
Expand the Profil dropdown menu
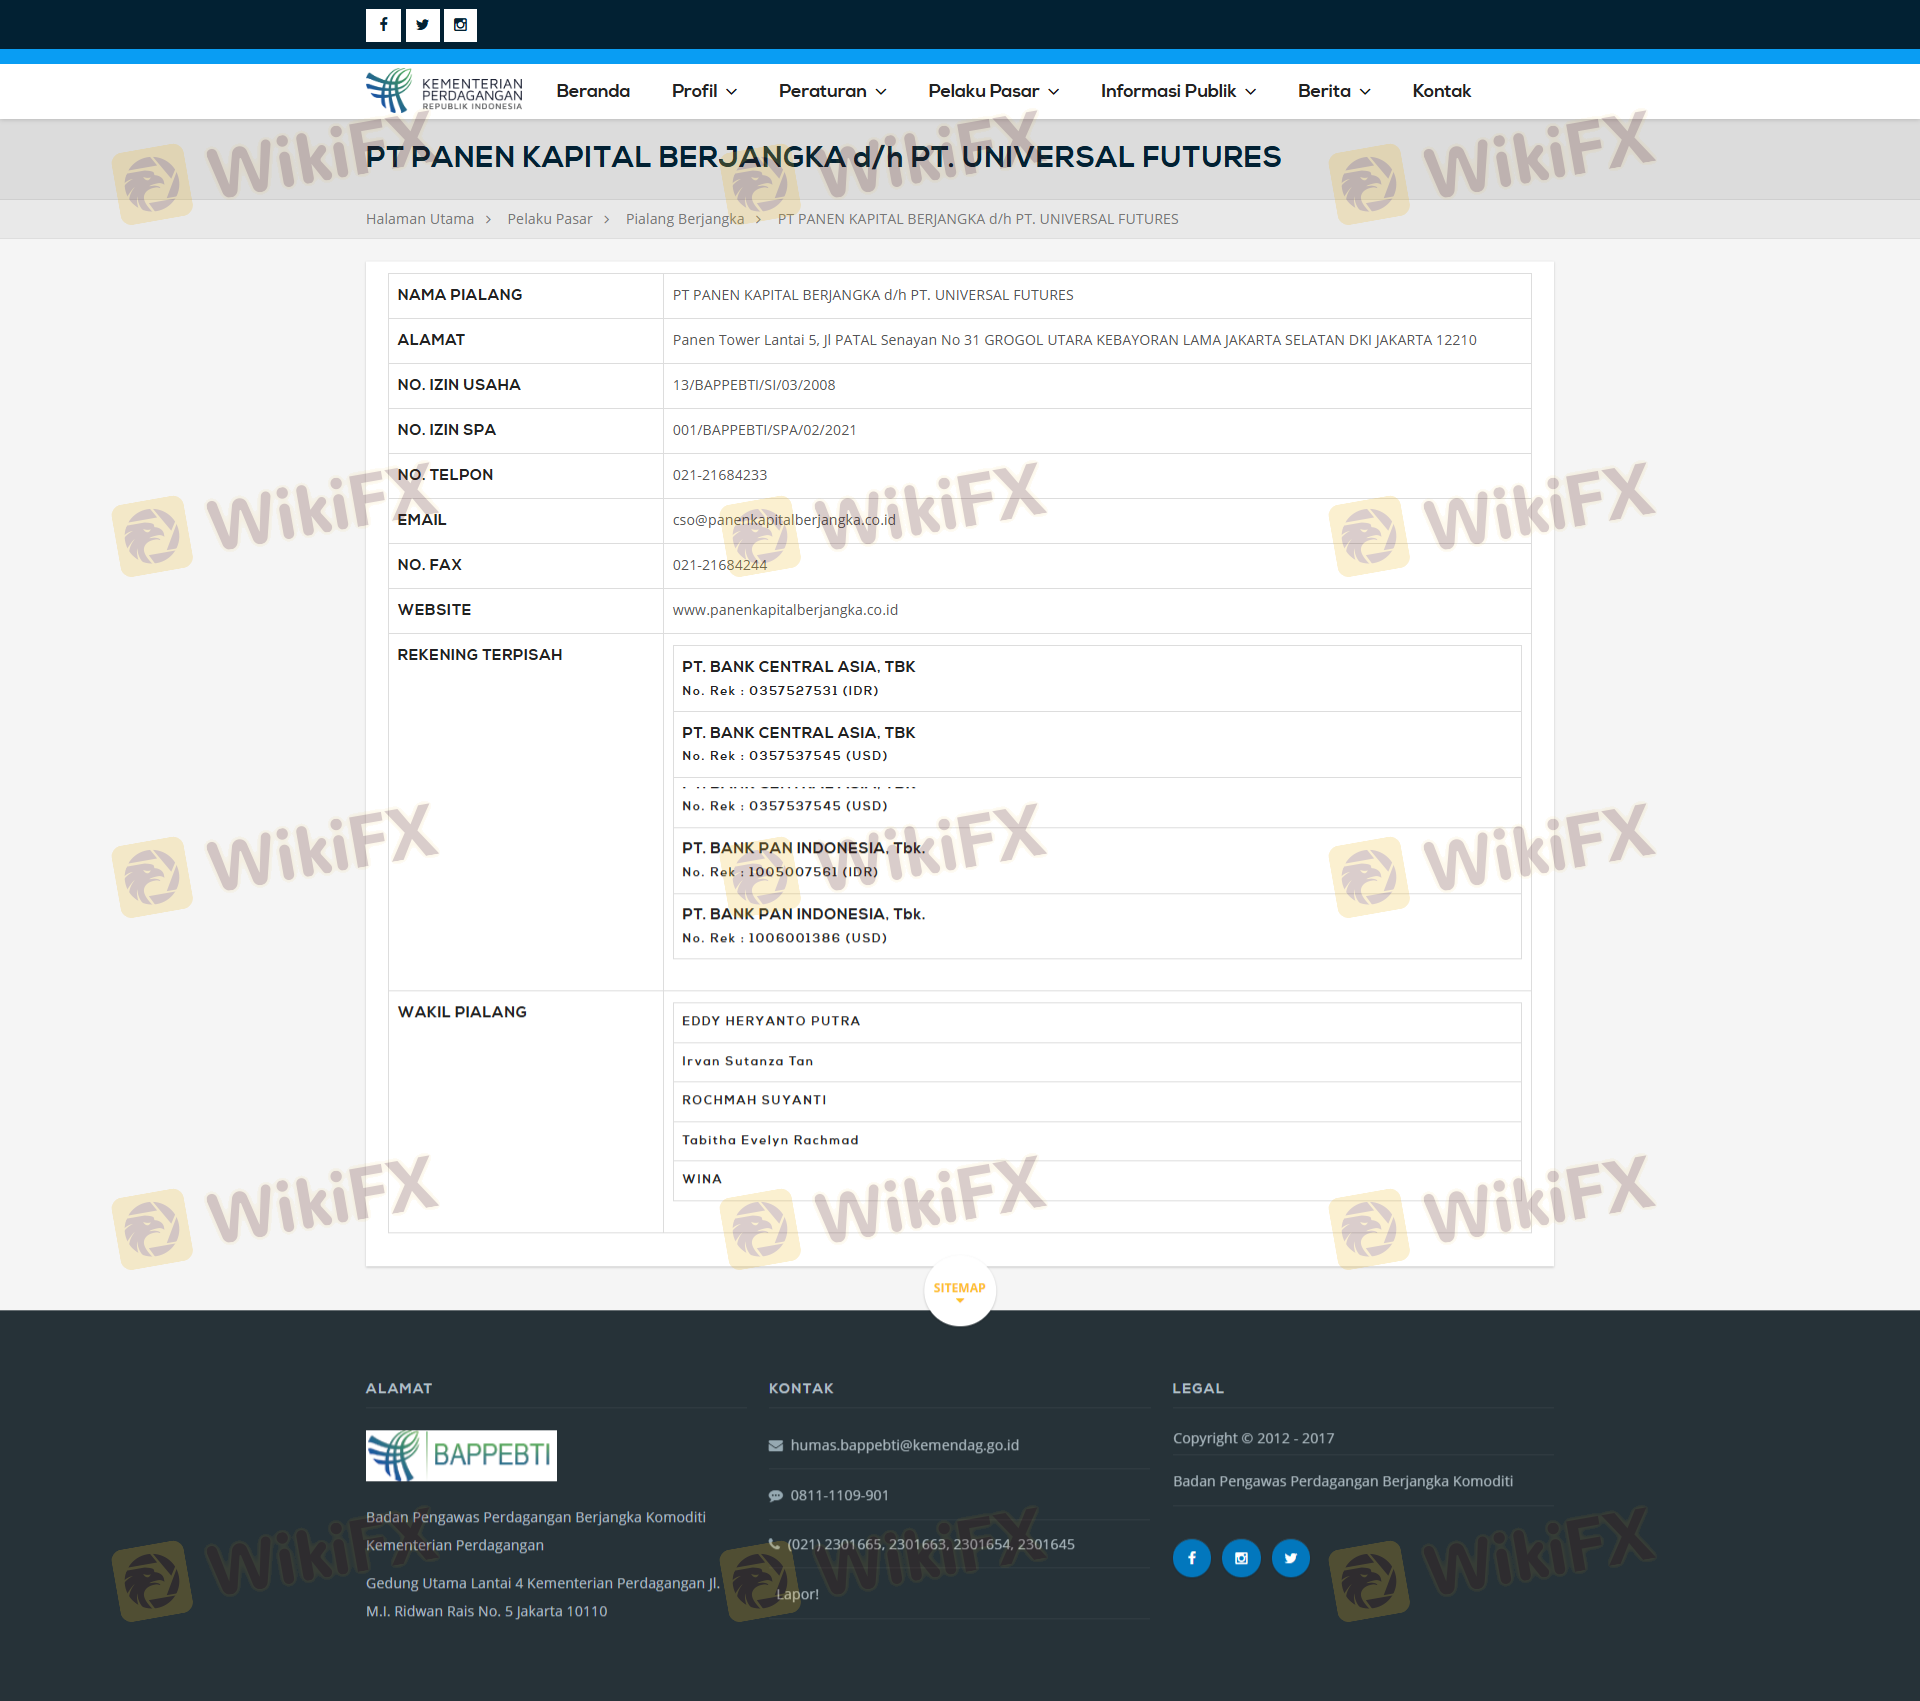pos(704,91)
